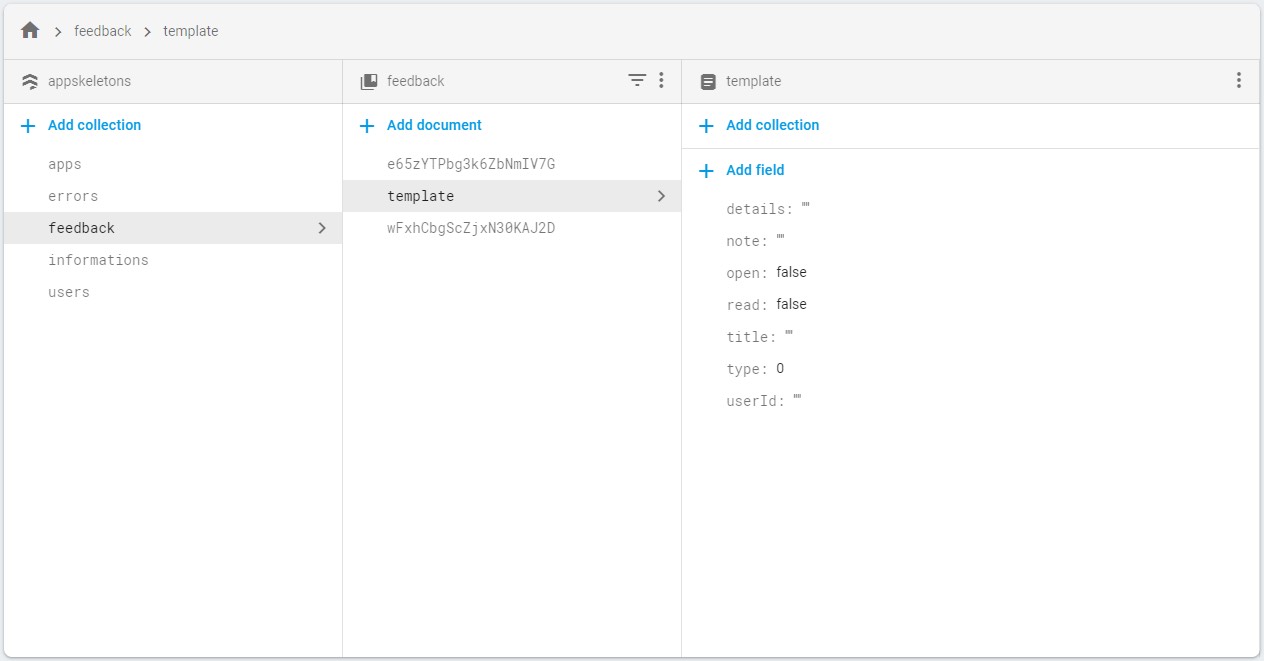This screenshot has width=1264, height=661.
Task: Select the template breadcrumb item
Action: click(190, 31)
